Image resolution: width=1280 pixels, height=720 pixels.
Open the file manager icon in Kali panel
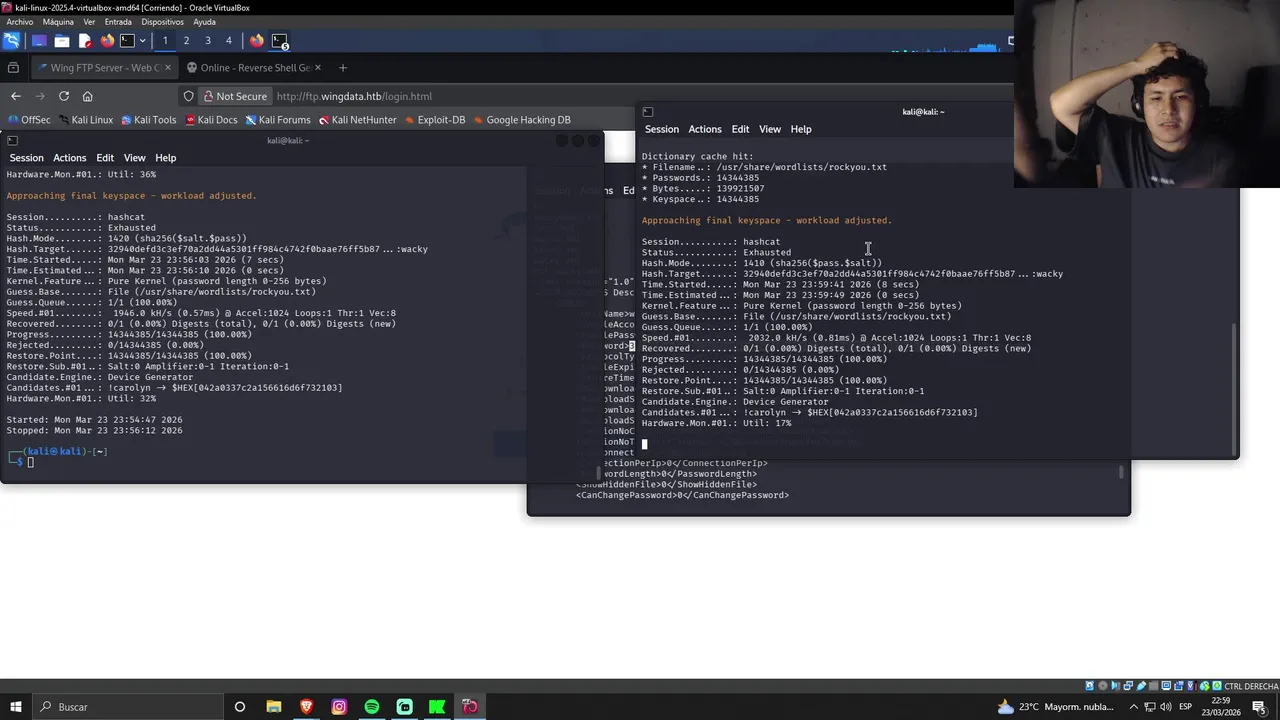(x=62, y=41)
